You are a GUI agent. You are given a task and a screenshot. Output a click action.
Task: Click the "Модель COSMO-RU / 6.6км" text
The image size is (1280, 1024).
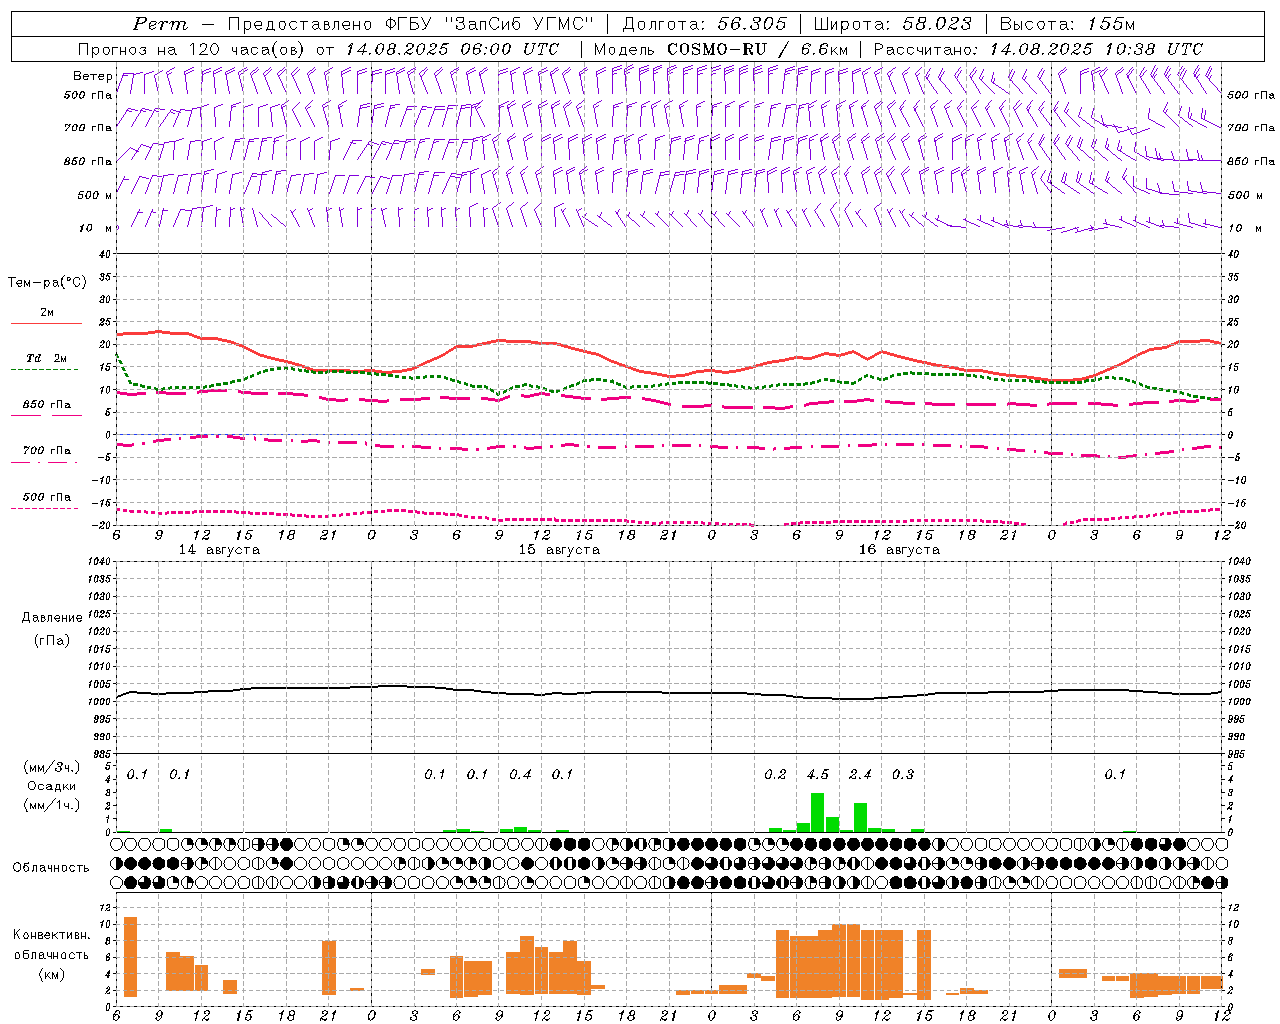pyautogui.click(x=721, y=49)
